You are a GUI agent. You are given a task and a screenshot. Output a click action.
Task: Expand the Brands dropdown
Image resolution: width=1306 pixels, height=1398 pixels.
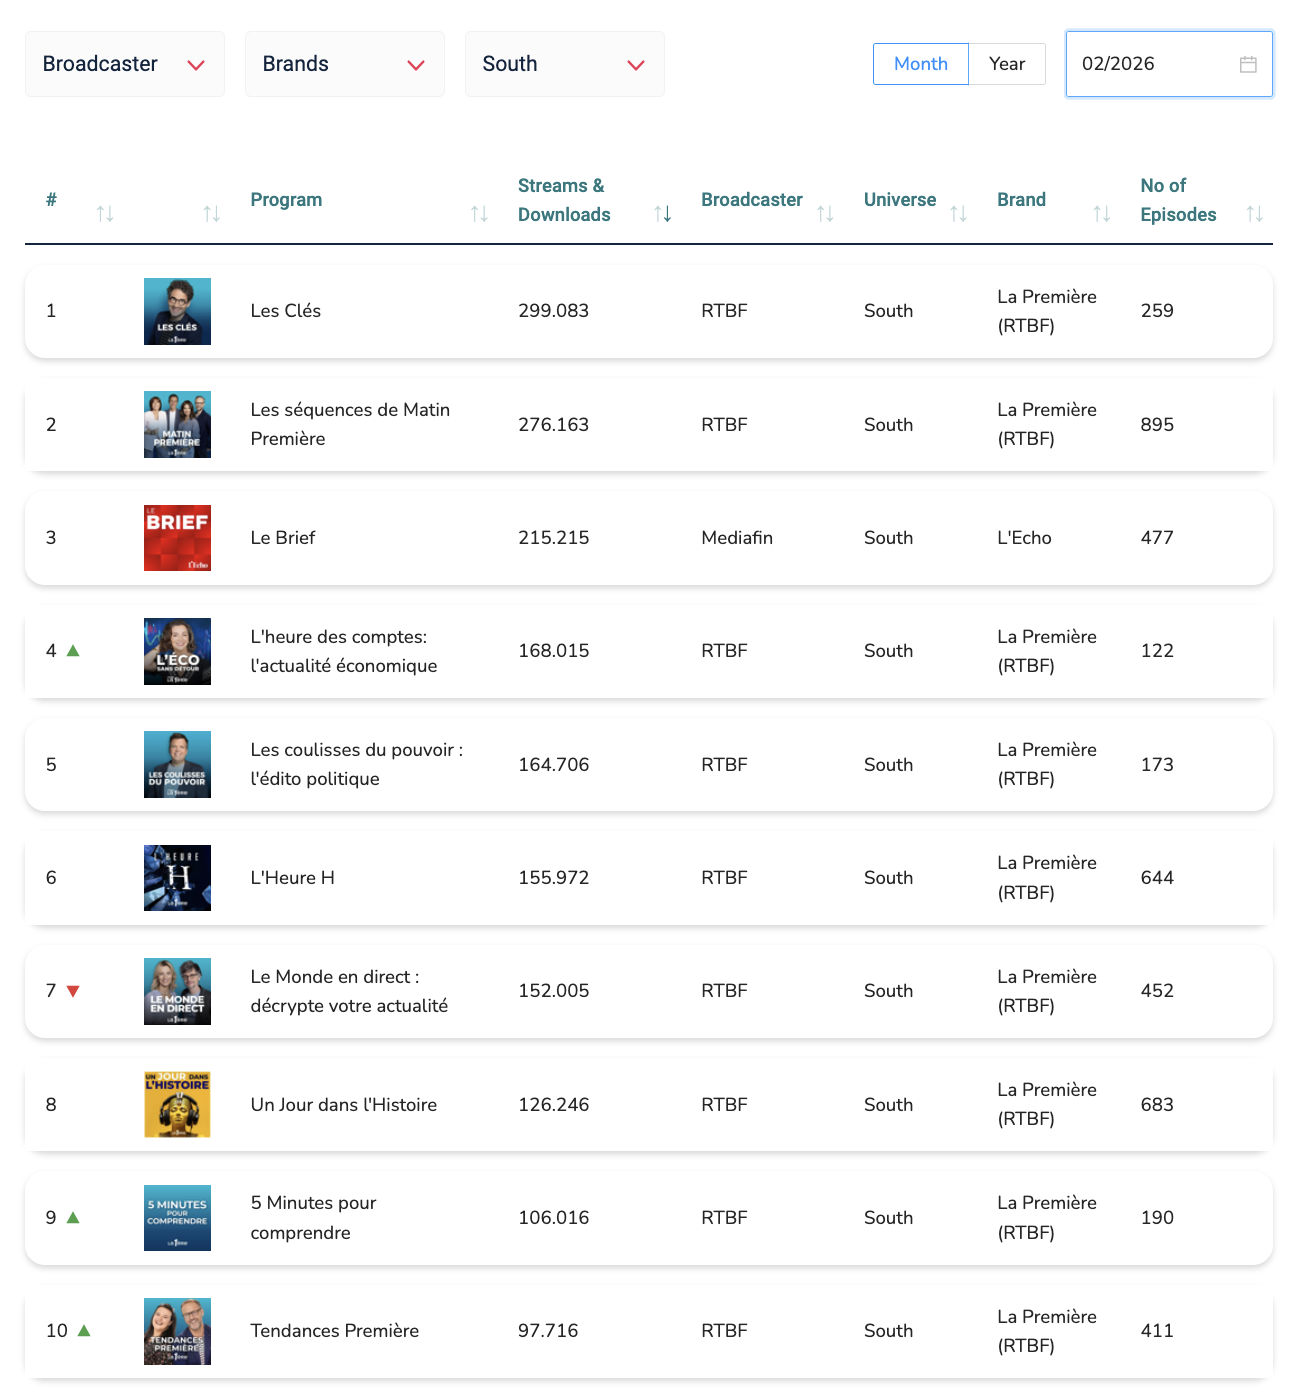(x=344, y=63)
